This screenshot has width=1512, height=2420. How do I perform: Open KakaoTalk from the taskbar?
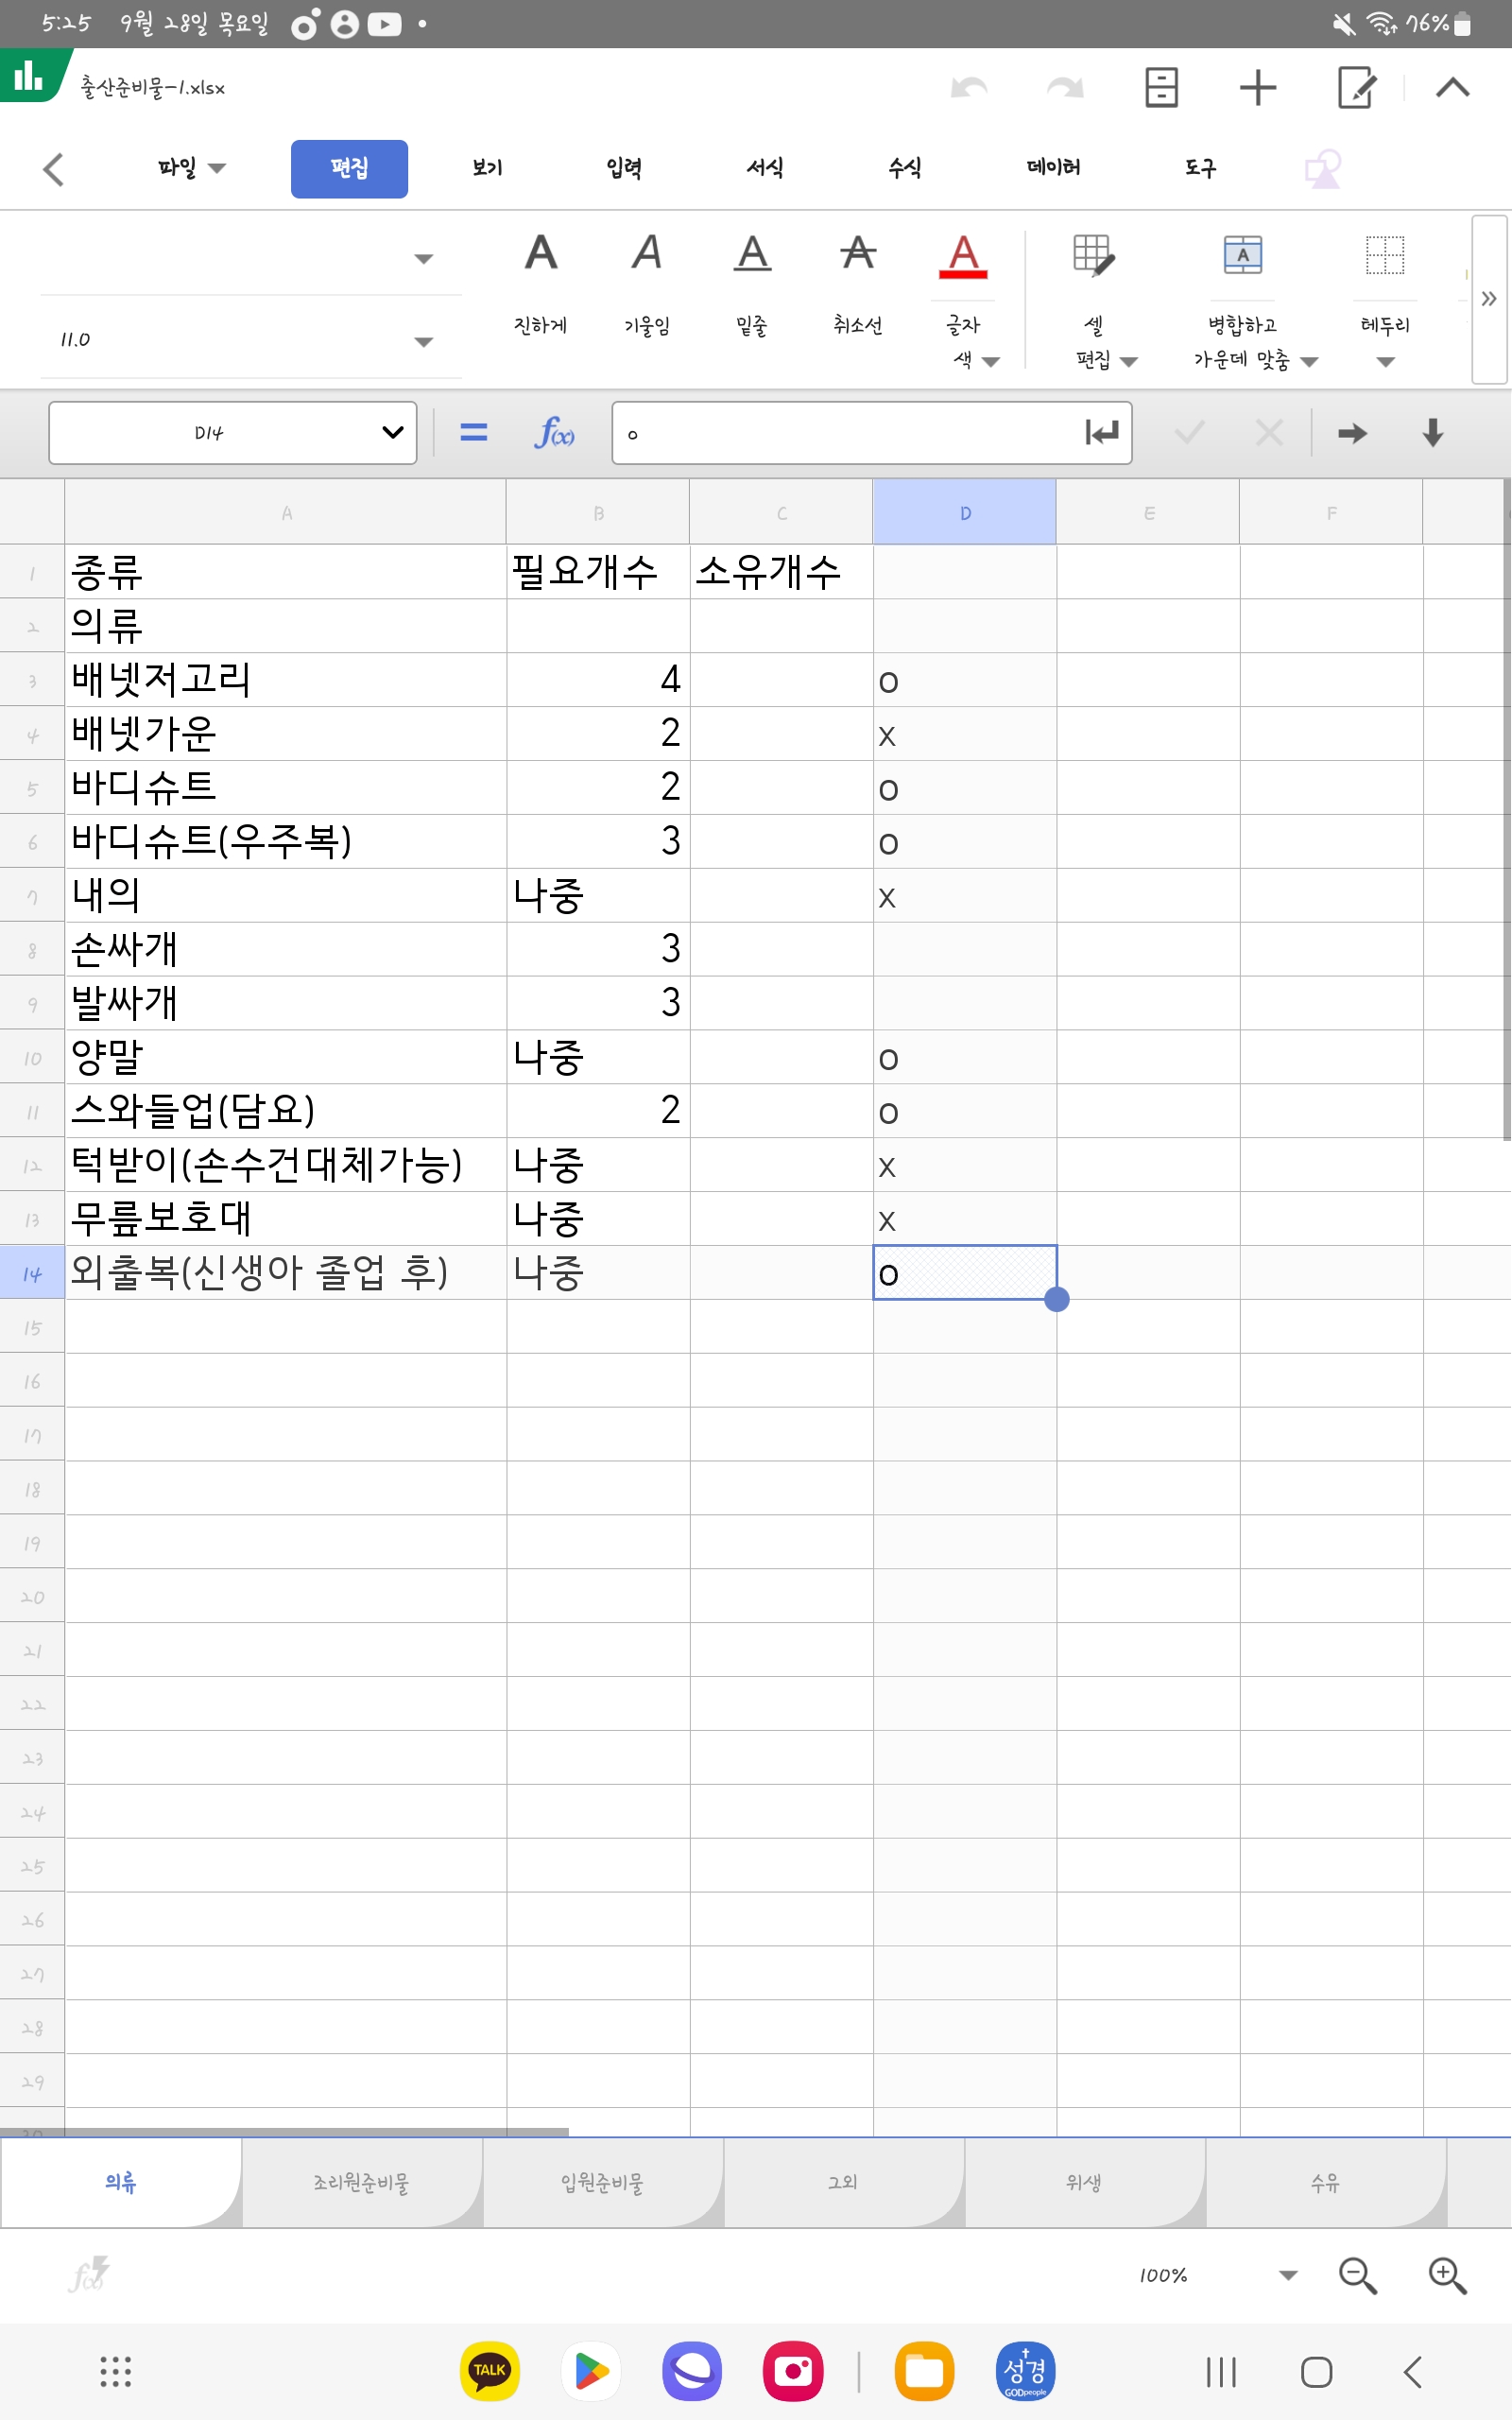click(x=489, y=2371)
